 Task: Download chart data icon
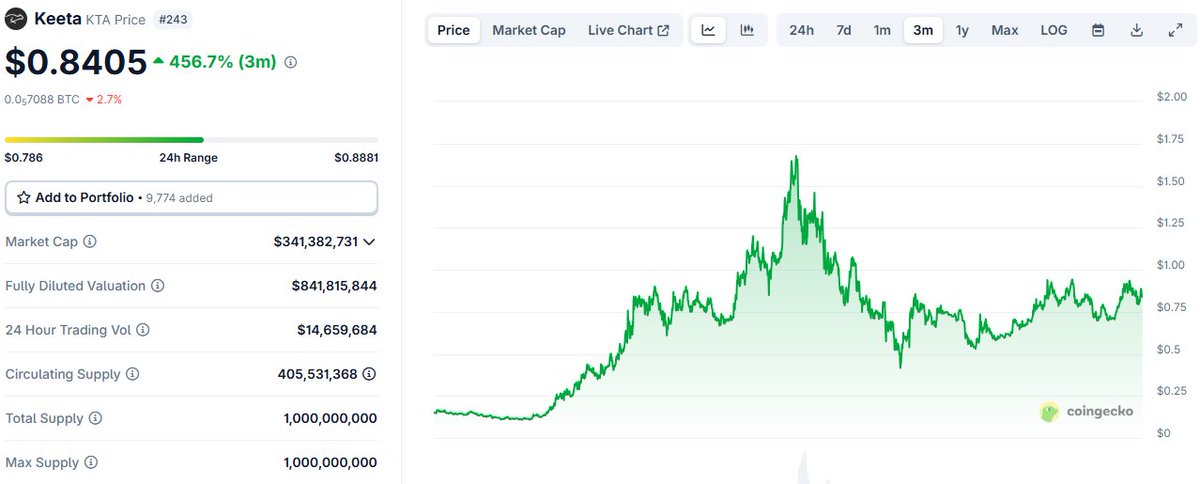pyautogui.click(x=1137, y=30)
